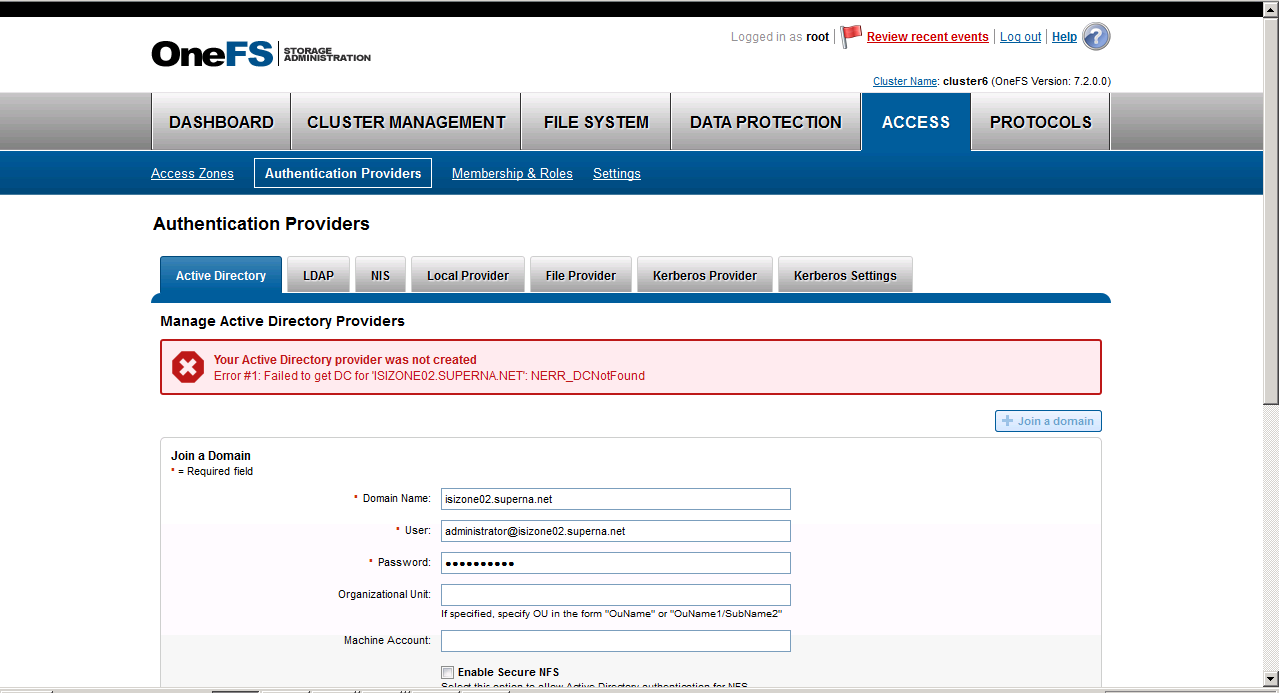The height and width of the screenshot is (693, 1279).
Task: Go to Access Zones submenu
Action: (x=192, y=173)
